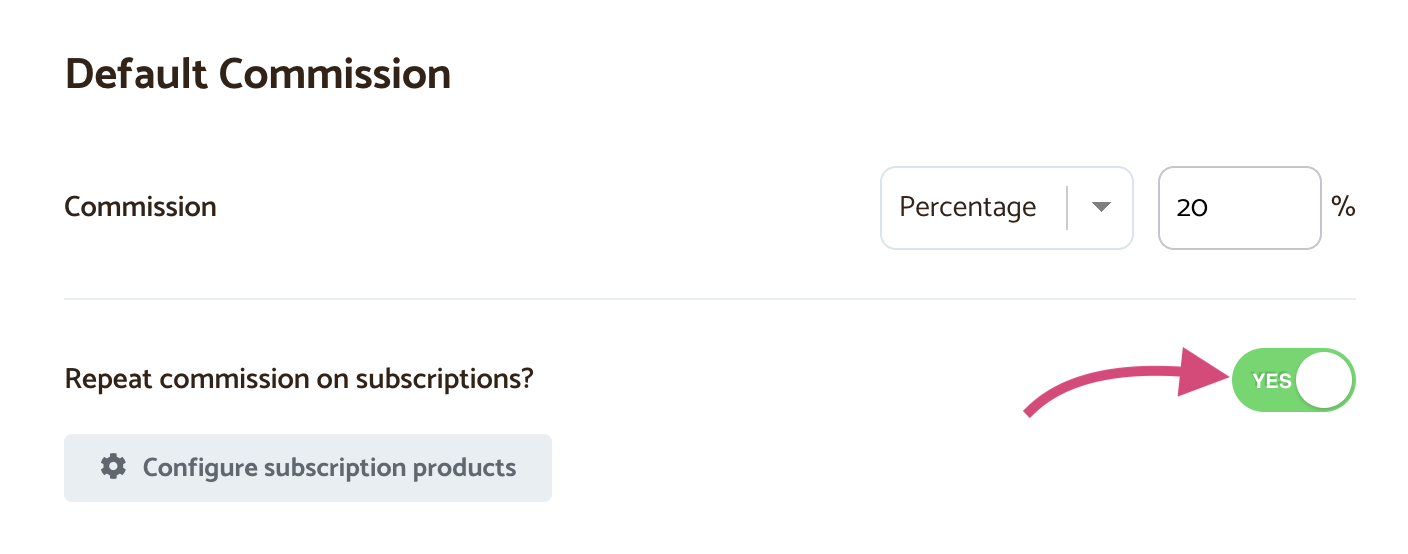Click the YES text inside the green switch
Viewport: 1408px width, 554px height.
(x=1271, y=381)
